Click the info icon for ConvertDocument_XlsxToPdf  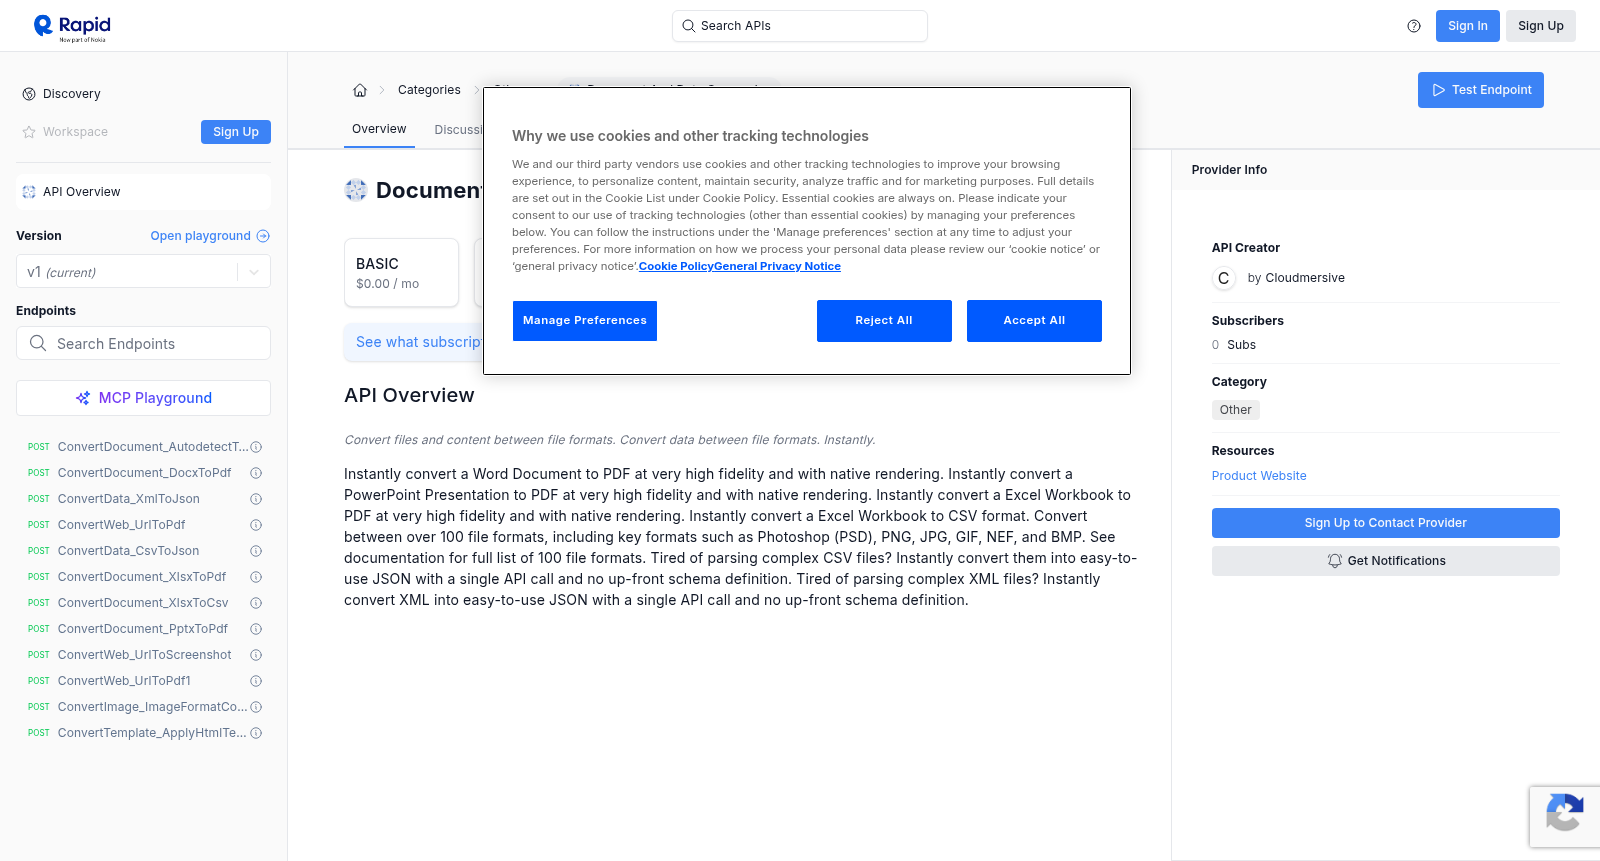pos(256,577)
